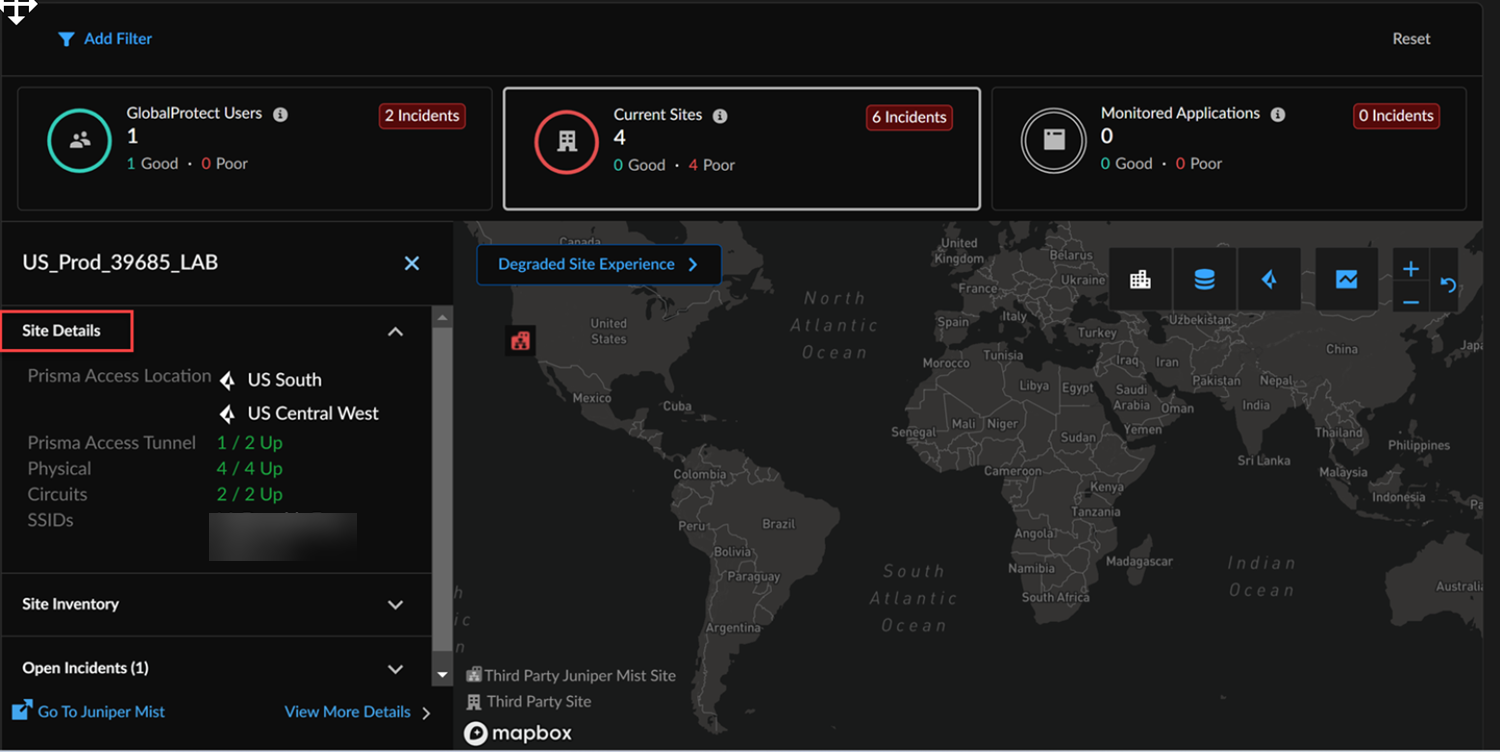The width and height of the screenshot is (1500, 752).
Task: Click the buildings sites icon on map toolbar
Action: pos(1140,280)
